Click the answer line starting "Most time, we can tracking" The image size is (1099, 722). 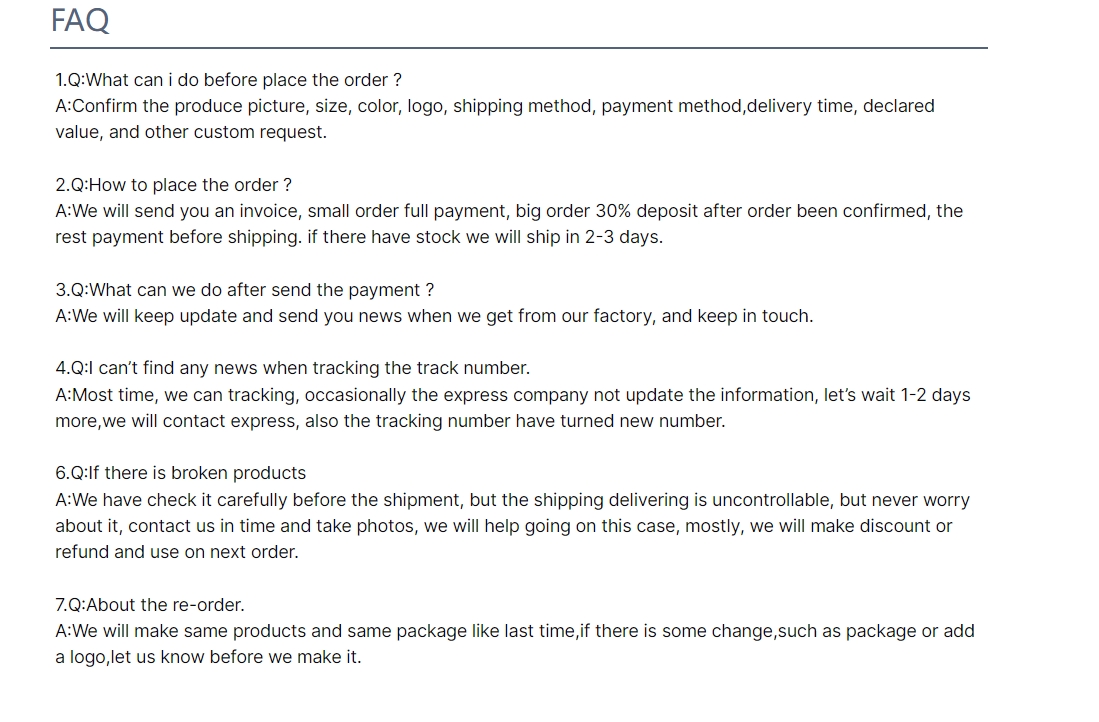pos(512,395)
